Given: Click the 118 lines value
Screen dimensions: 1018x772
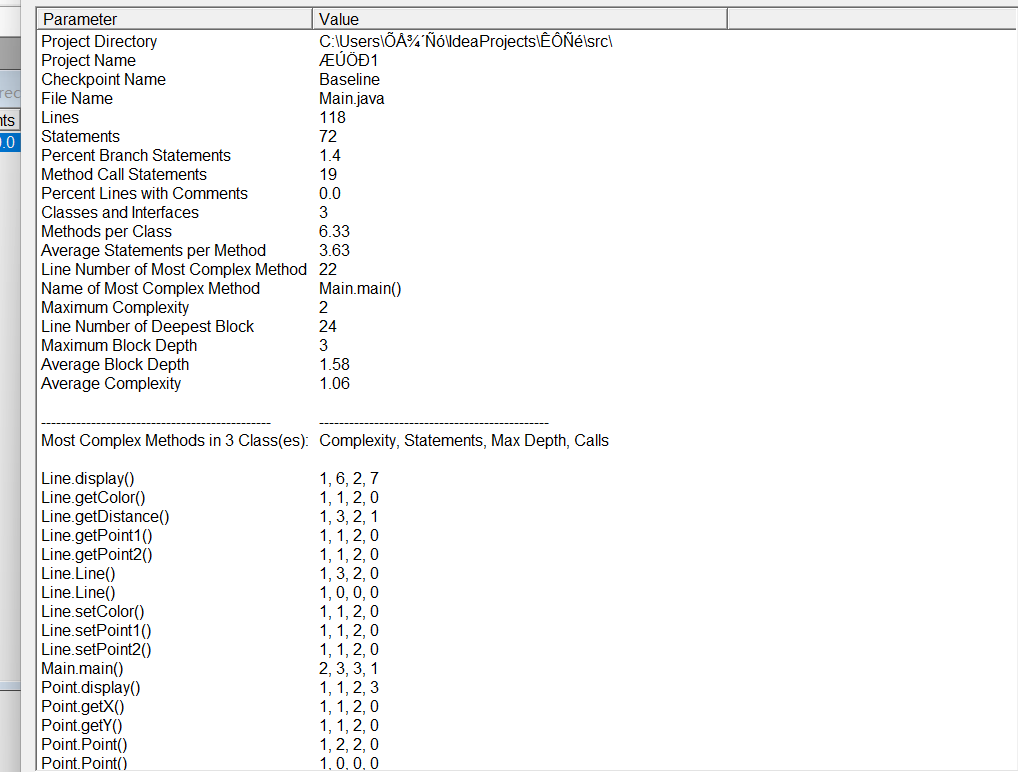Looking at the screenshot, I should 332,118.
